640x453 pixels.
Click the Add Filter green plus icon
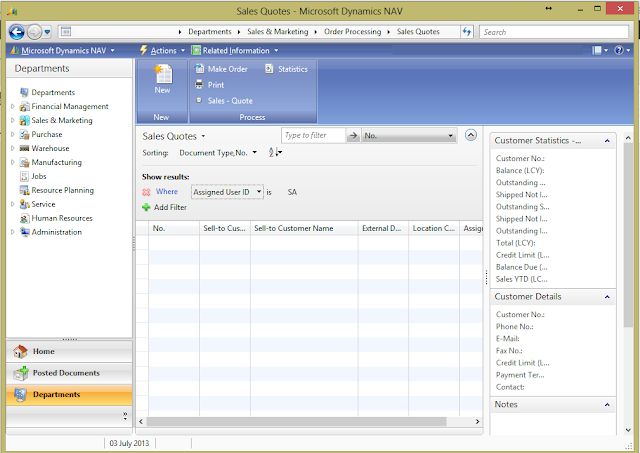click(x=146, y=207)
